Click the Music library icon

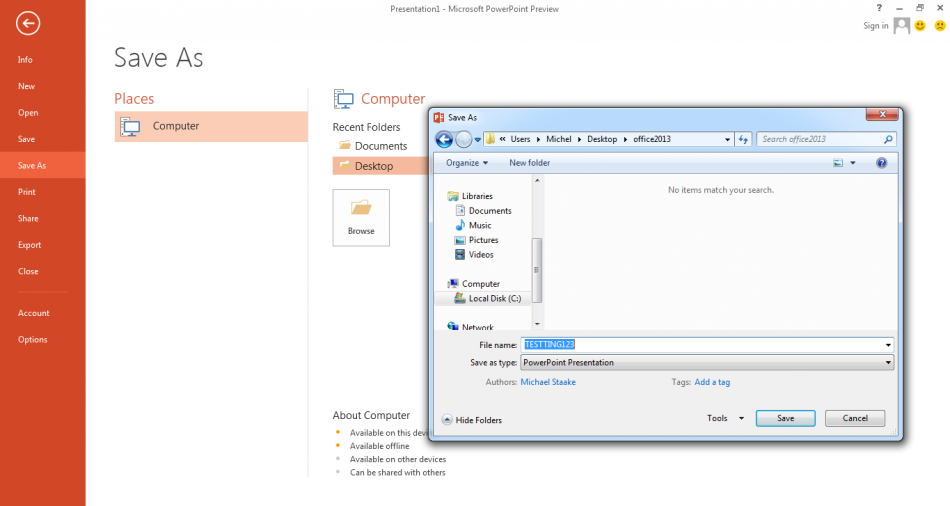[x=460, y=225]
